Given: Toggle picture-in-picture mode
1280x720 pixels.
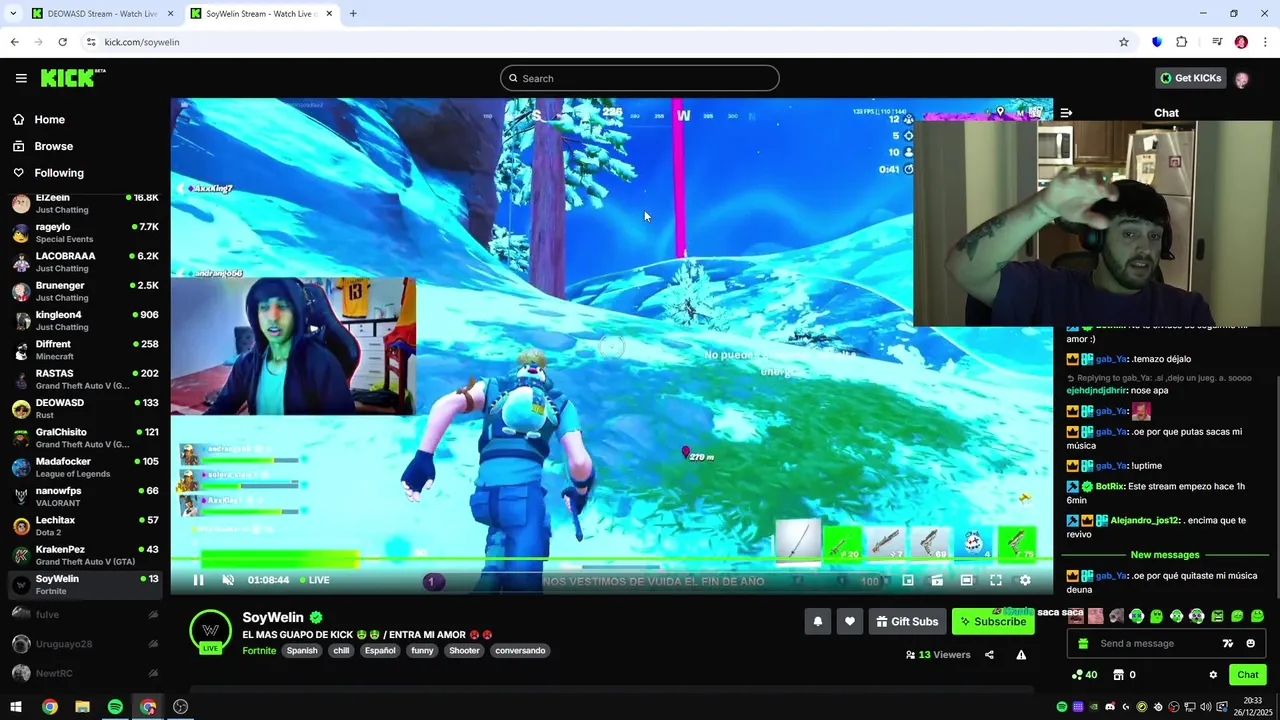Looking at the screenshot, I should point(908,580).
